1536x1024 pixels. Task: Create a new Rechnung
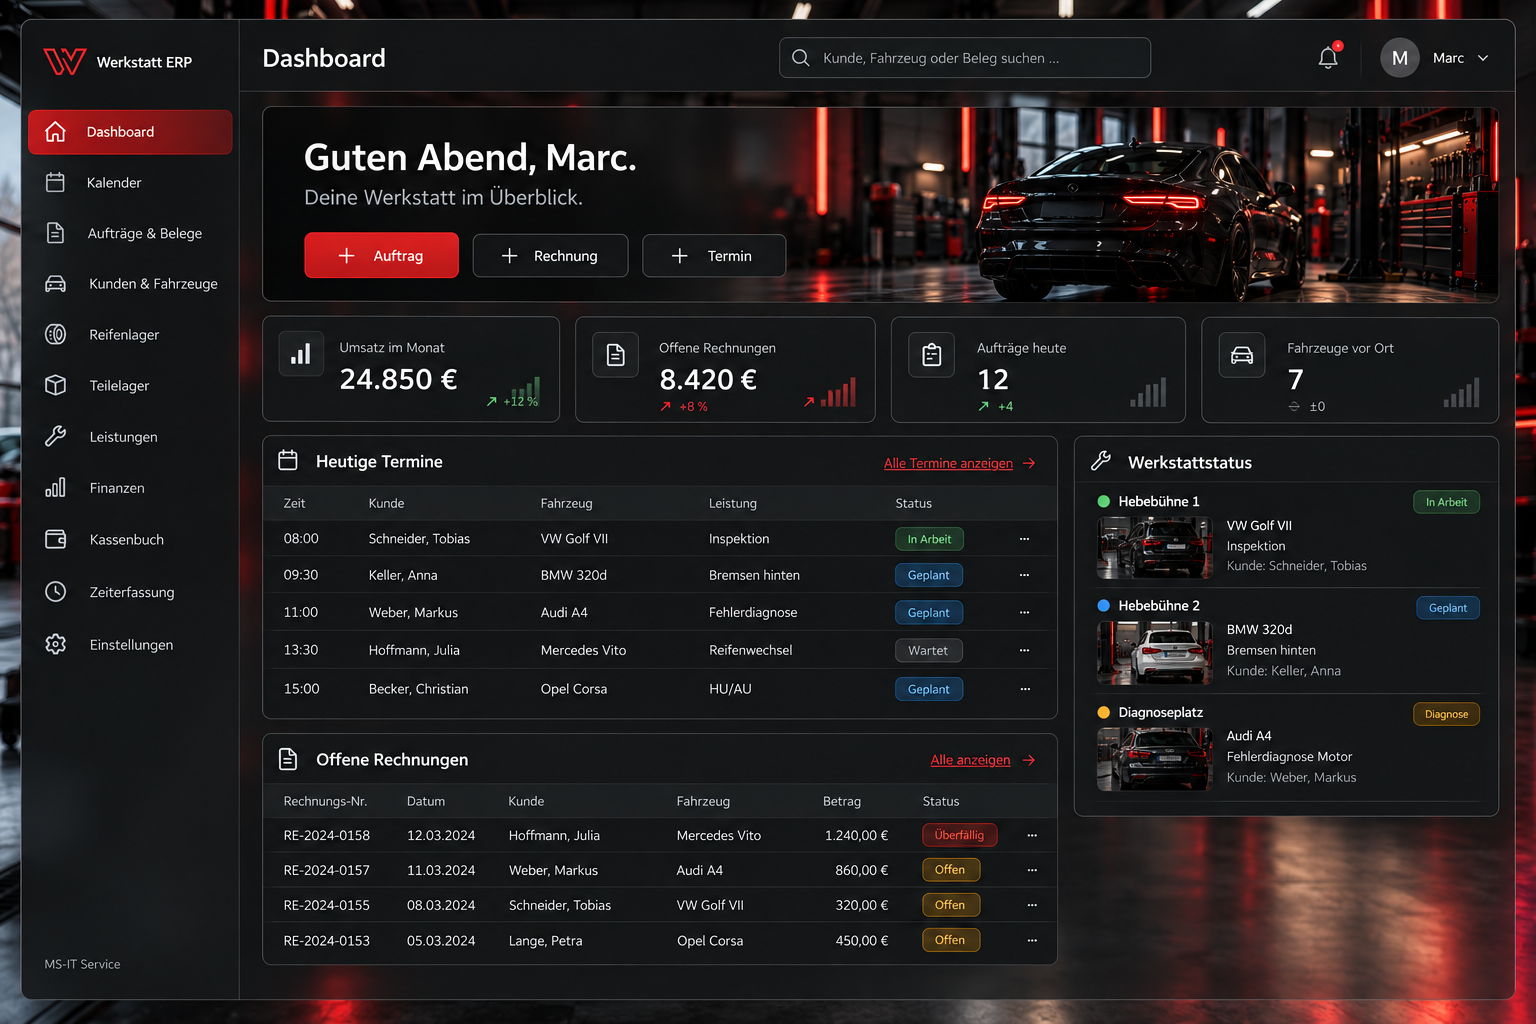coord(550,256)
